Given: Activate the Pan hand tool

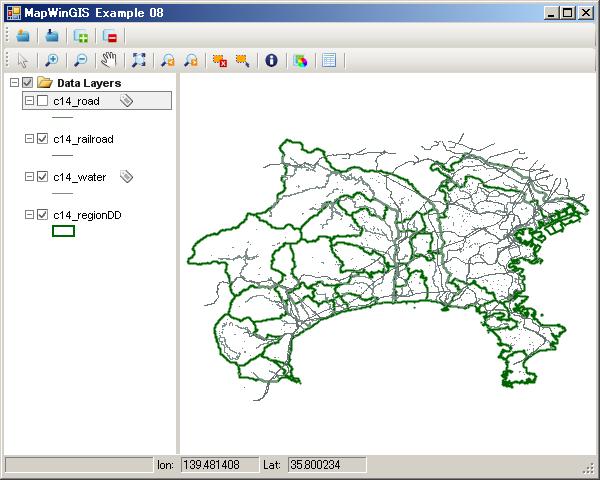Looking at the screenshot, I should click(x=109, y=60).
